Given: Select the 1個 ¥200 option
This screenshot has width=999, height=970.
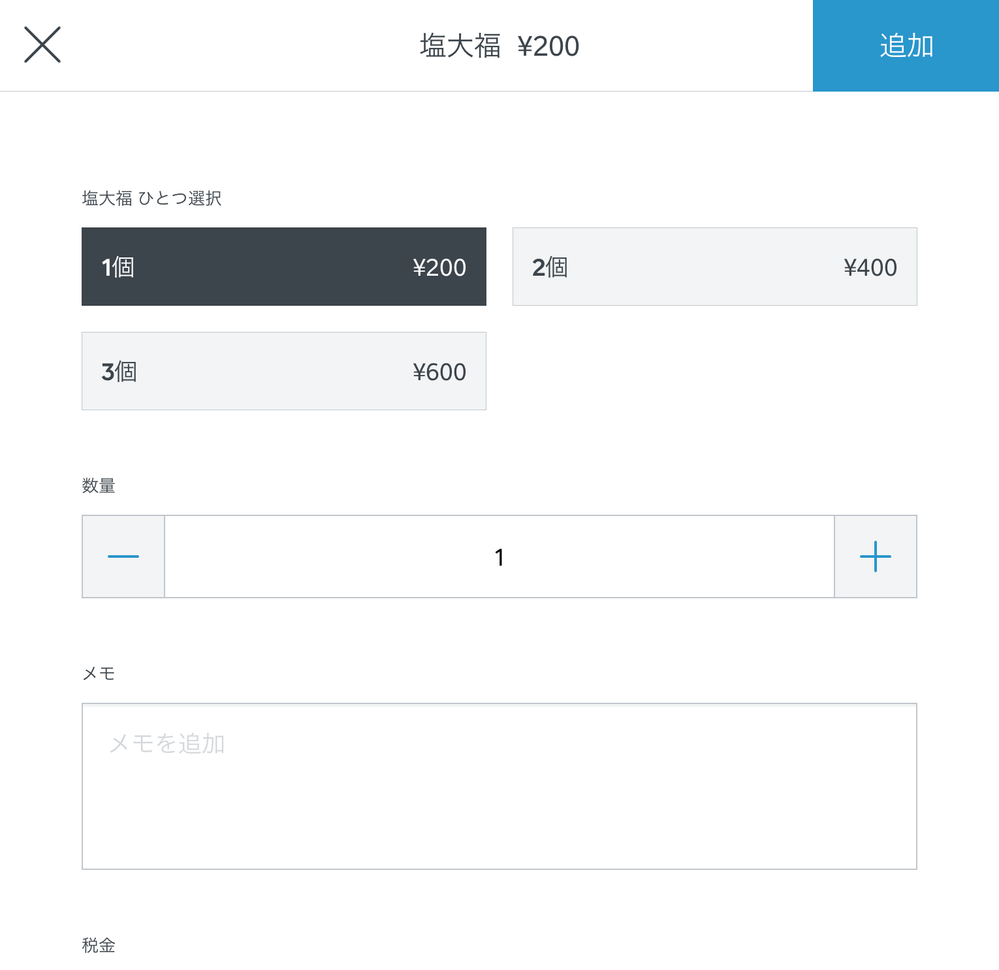Looking at the screenshot, I should pyautogui.click(x=283, y=266).
